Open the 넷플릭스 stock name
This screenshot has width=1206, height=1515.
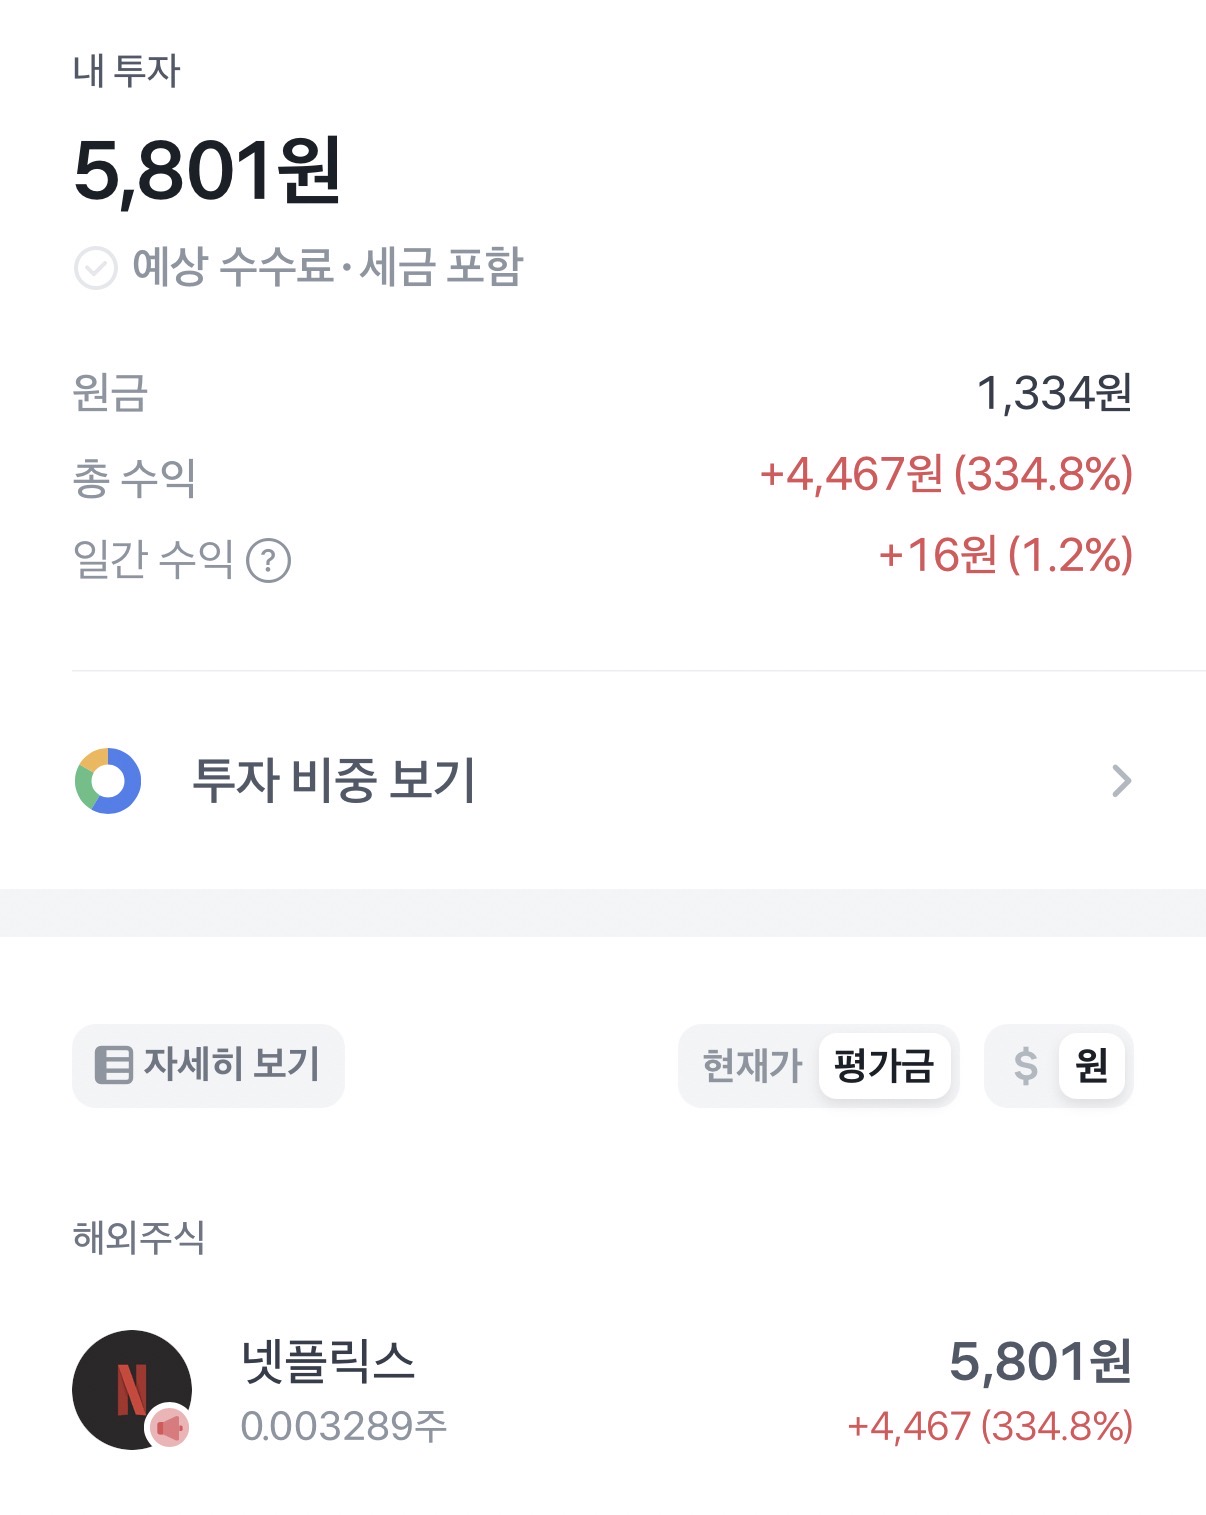tap(328, 1362)
